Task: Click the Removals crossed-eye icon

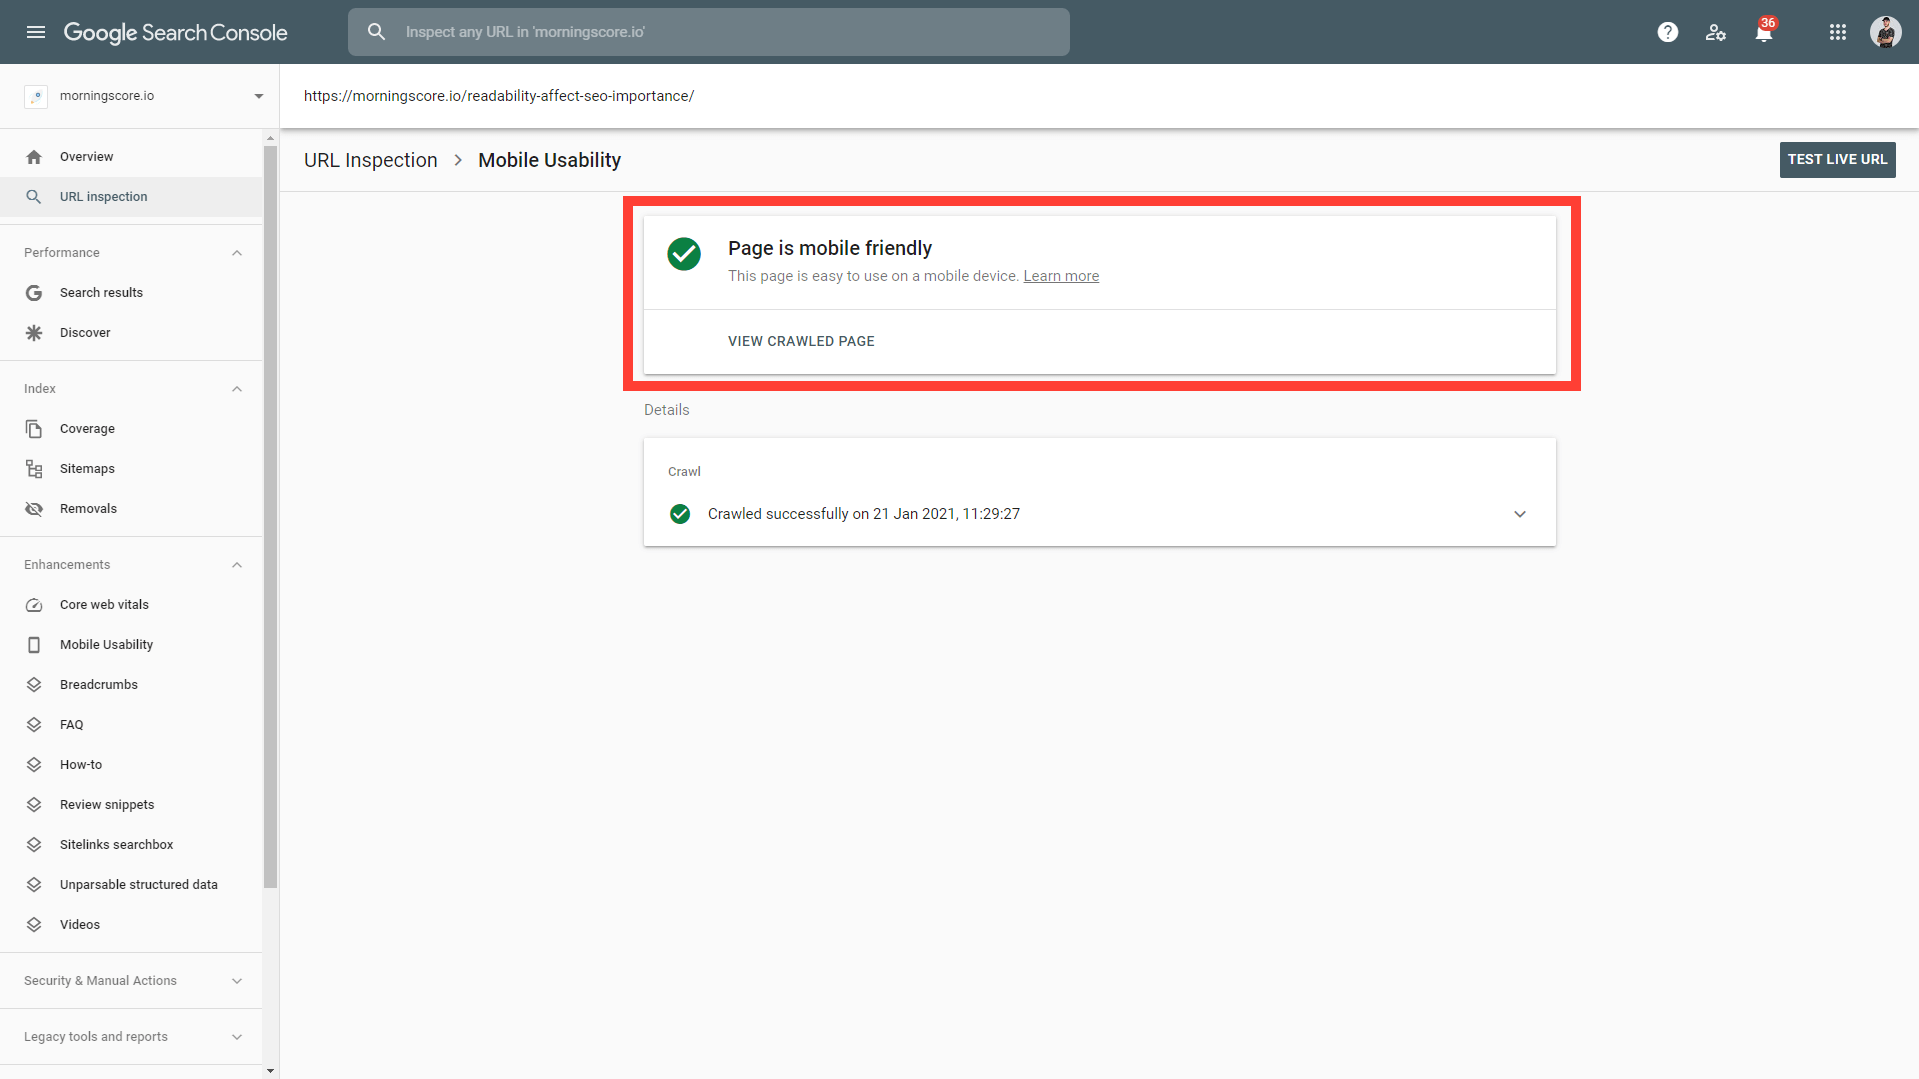Action: coord(34,509)
